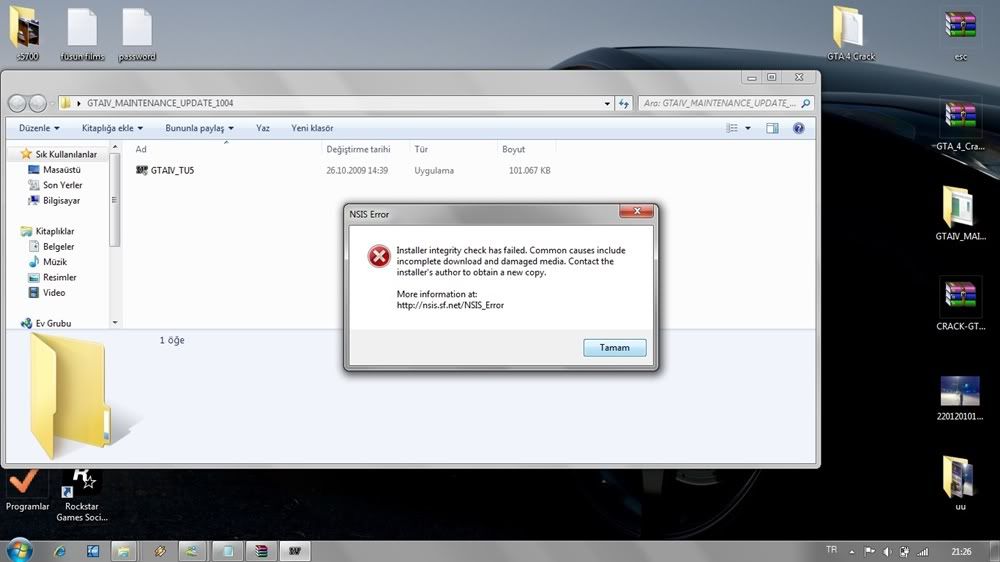Select GTA 4 Crack desktop folder
This screenshot has width=1000, height=562.
[851, 33]
